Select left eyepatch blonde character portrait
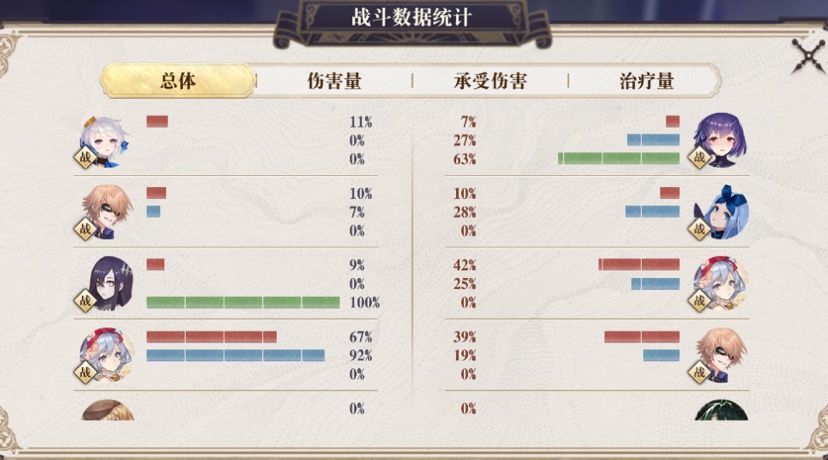The width and height of the screenshot is (828, 460). (106, 212)
